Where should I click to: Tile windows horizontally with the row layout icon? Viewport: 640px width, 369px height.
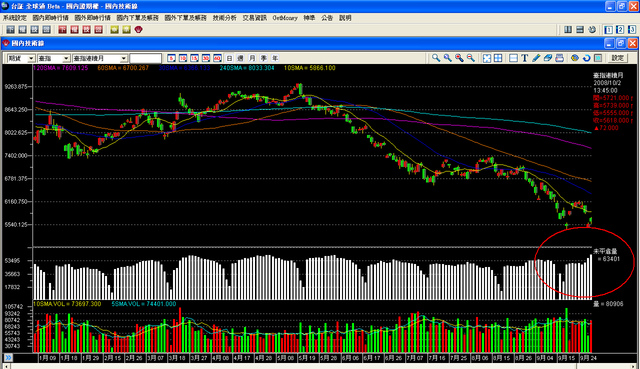[x=580, y=29]
